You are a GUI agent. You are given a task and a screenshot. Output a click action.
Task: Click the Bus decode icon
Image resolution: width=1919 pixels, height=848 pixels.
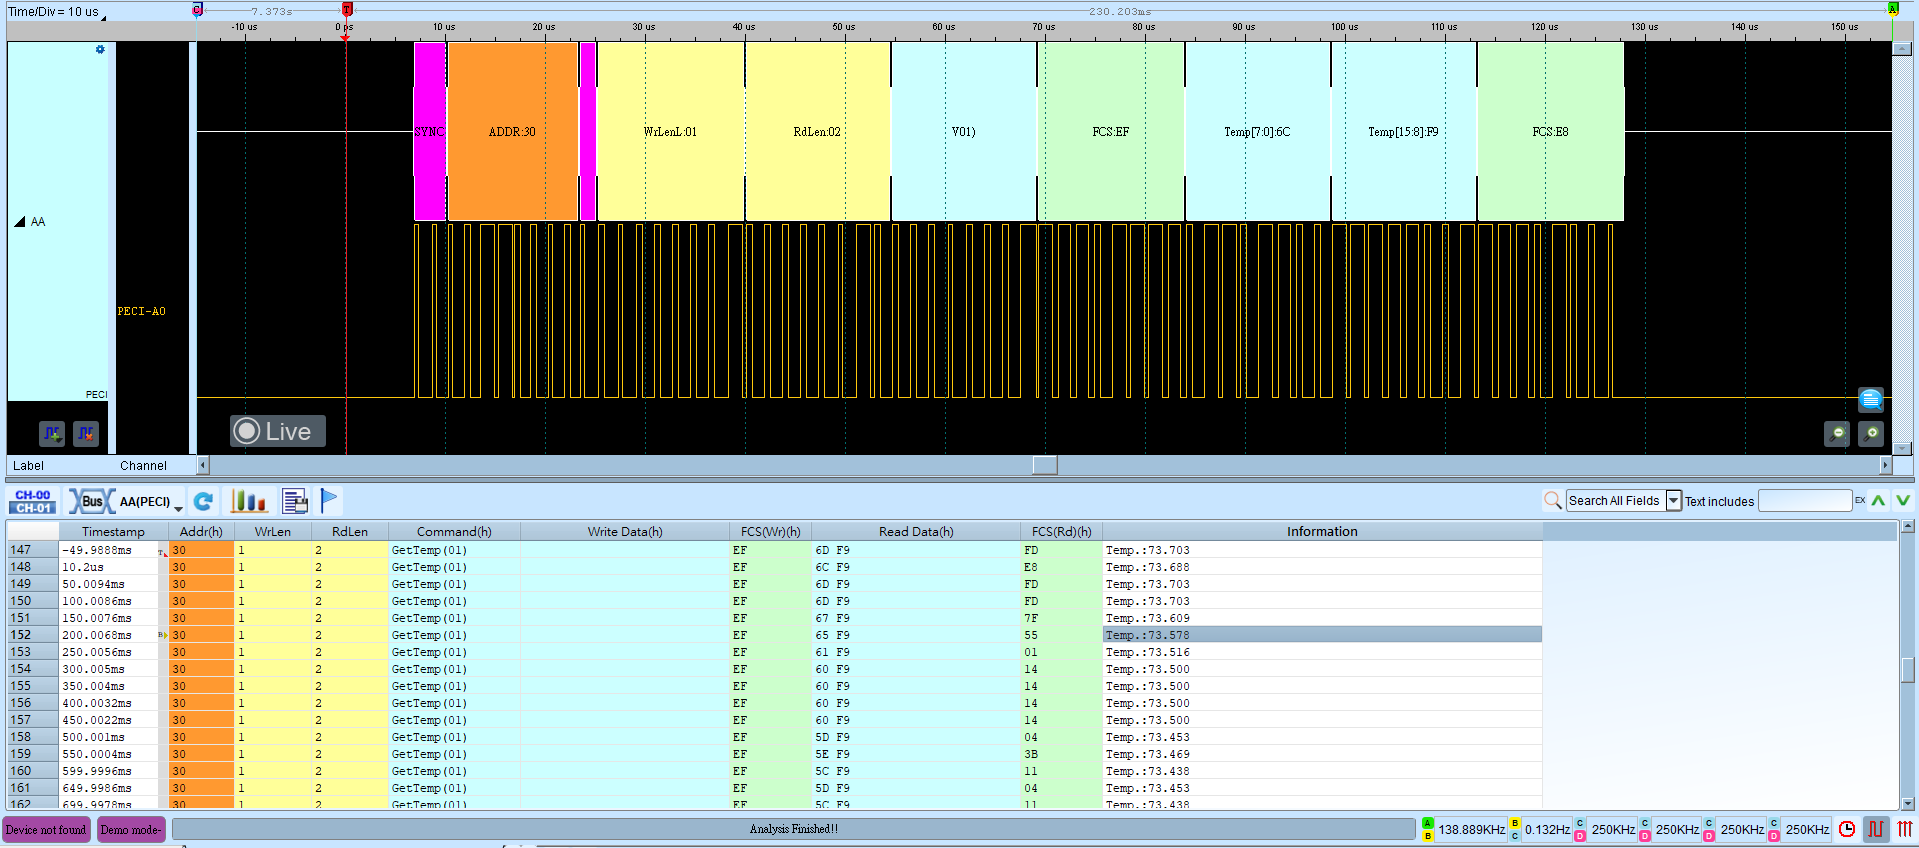91,501
